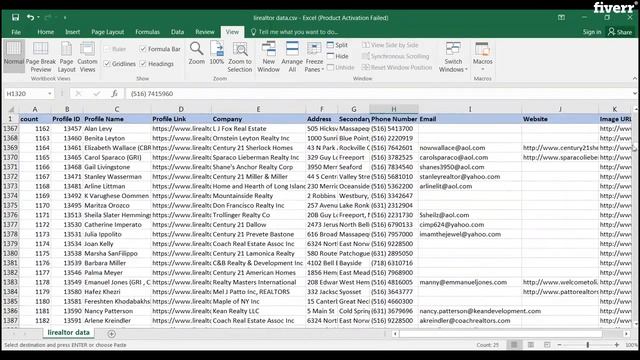Toggle the Gridlines checkbox
The image size is (640, 360).
tap(107, 64)
